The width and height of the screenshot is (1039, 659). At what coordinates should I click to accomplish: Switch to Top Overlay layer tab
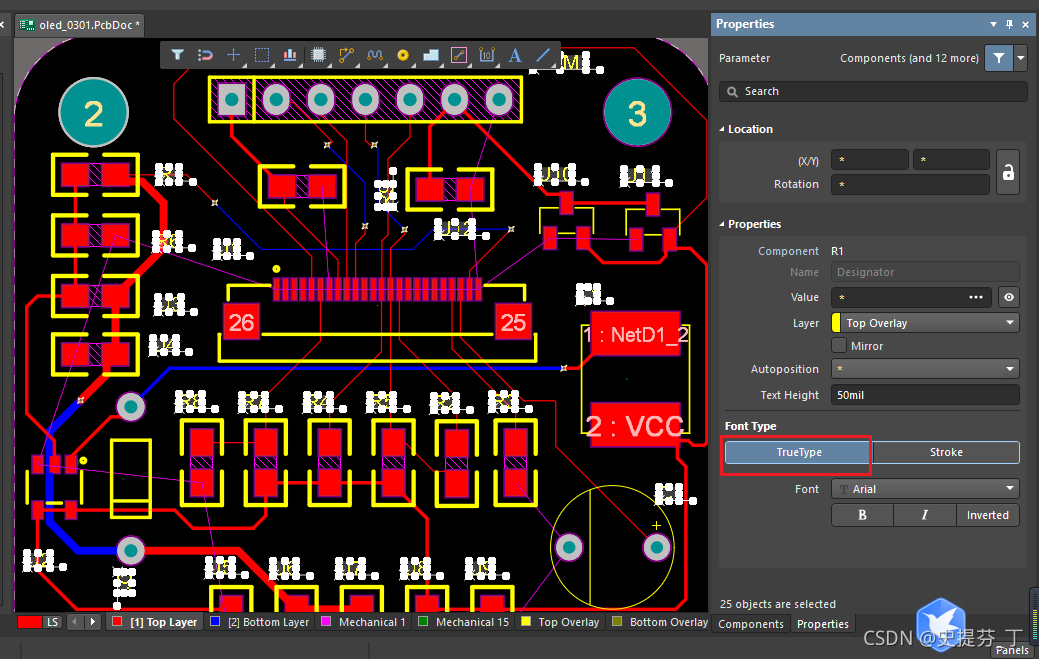pyautogui.click(x=561, y=622)
